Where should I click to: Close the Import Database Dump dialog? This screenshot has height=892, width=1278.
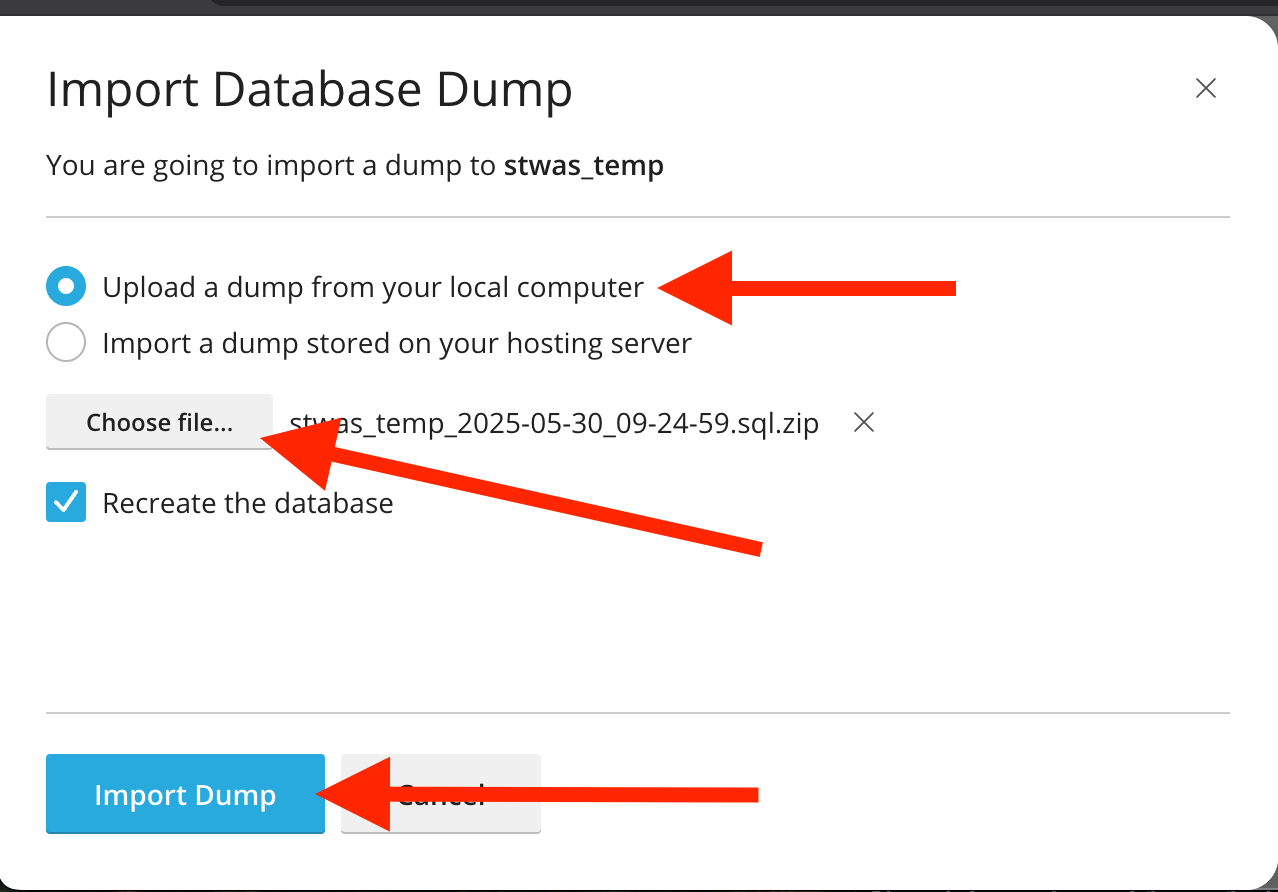pyautogui.click(x=1205, y=89)
